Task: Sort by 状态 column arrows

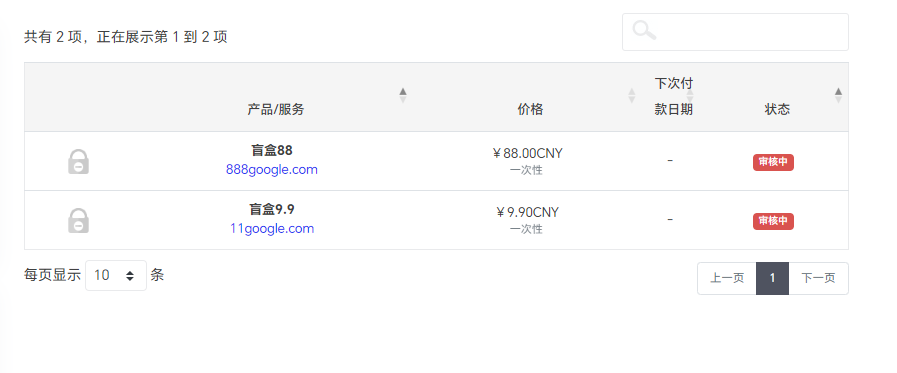Action: (839, 96)
